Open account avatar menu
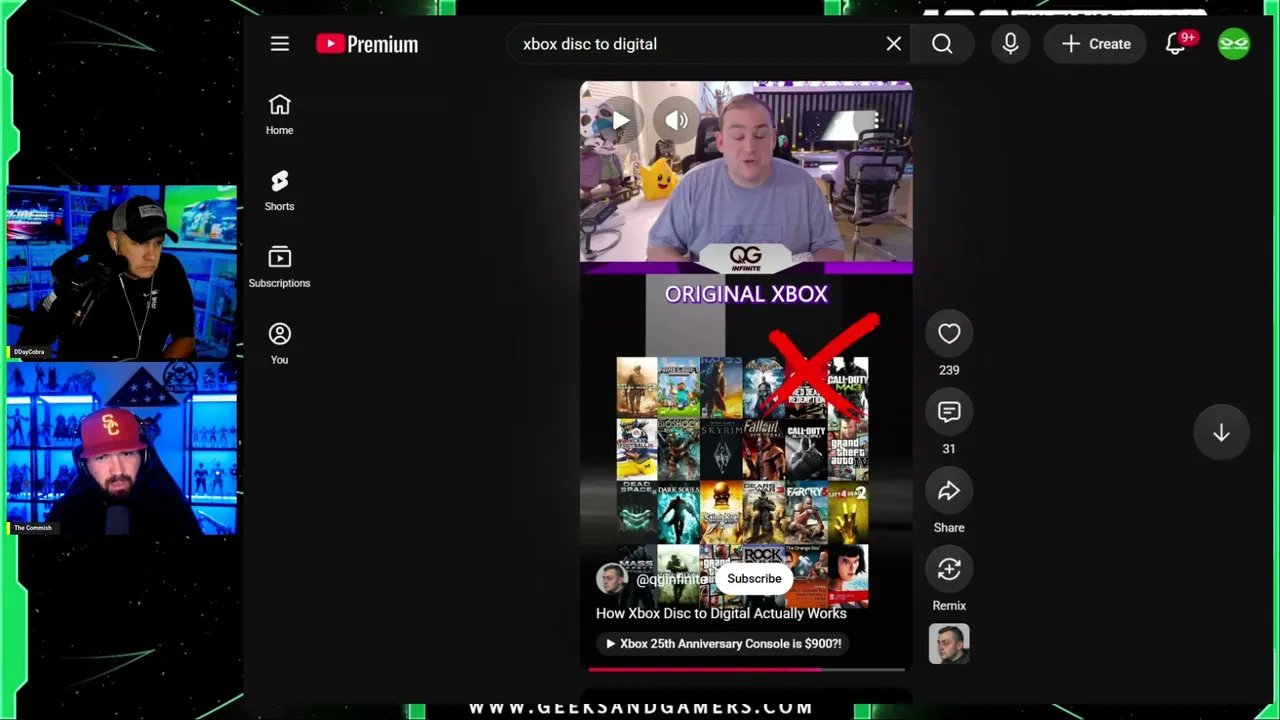Image resolution: width=1280 pixels, height=720 pixels. click(x=1234, y=44)
